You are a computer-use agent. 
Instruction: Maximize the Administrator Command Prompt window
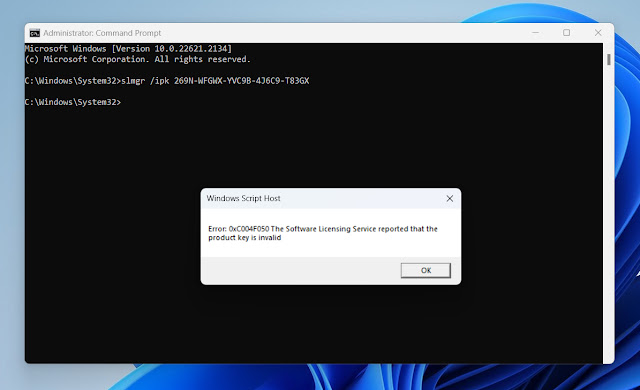[x=567, y=33]
